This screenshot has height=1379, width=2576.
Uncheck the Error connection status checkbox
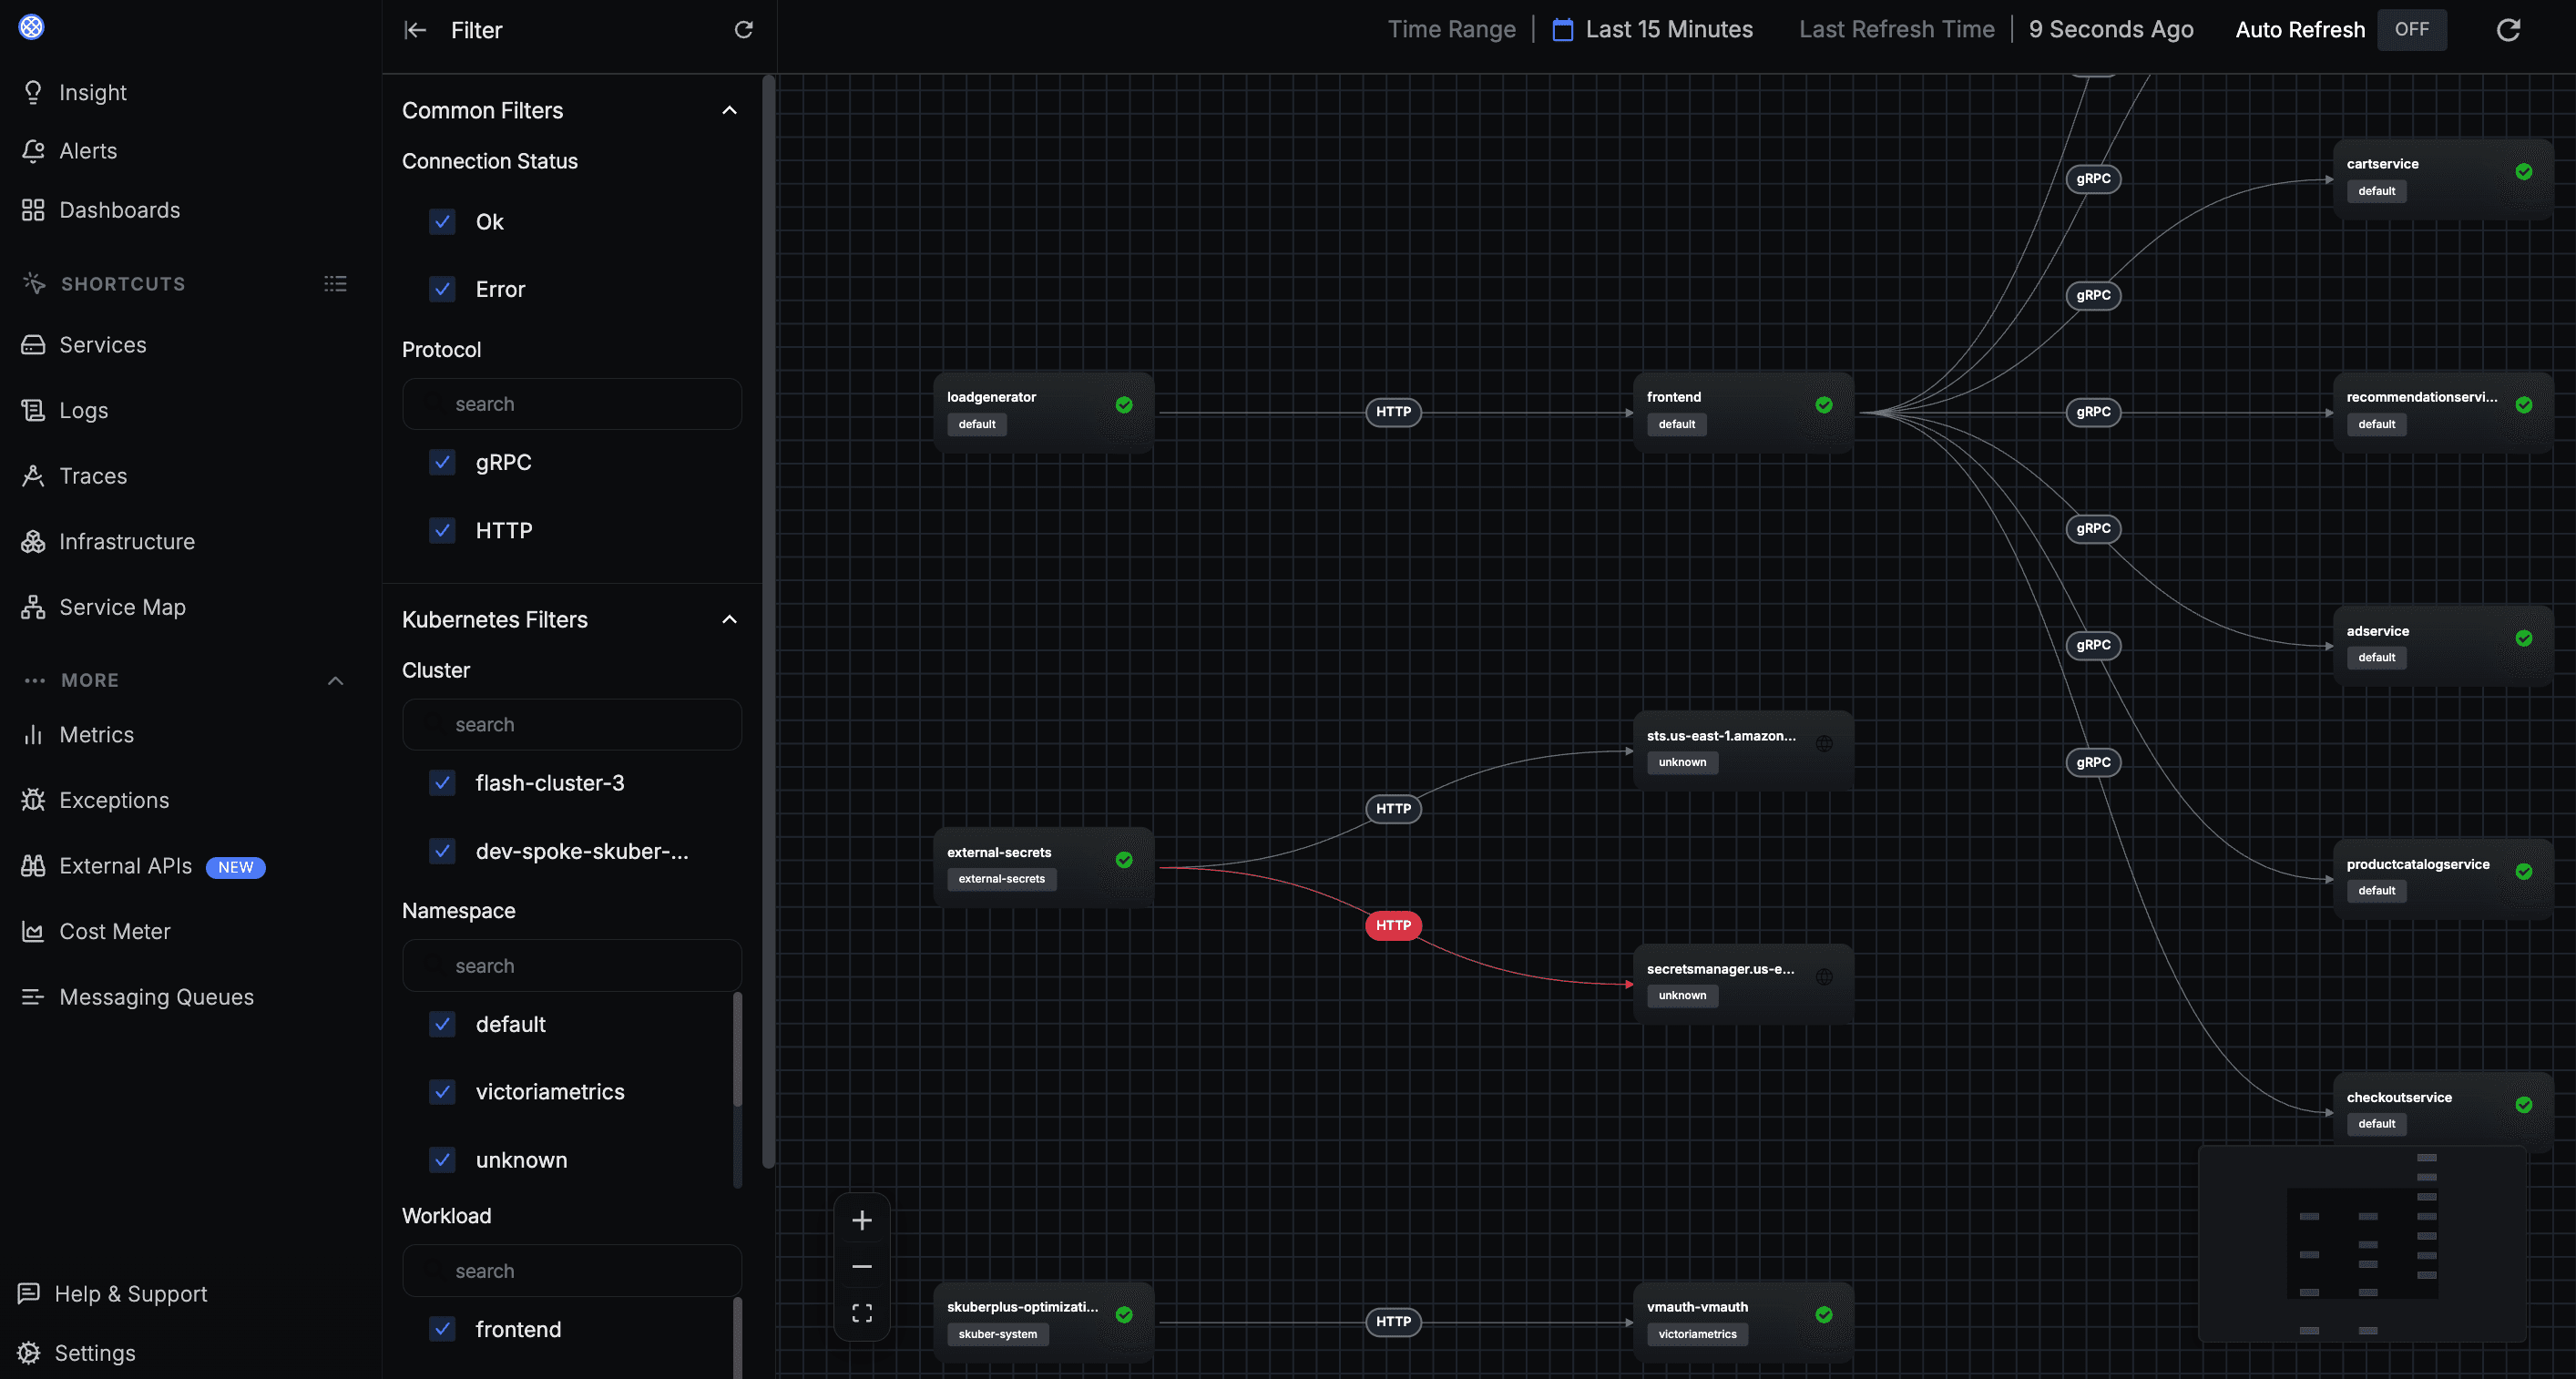click(442, 289)
